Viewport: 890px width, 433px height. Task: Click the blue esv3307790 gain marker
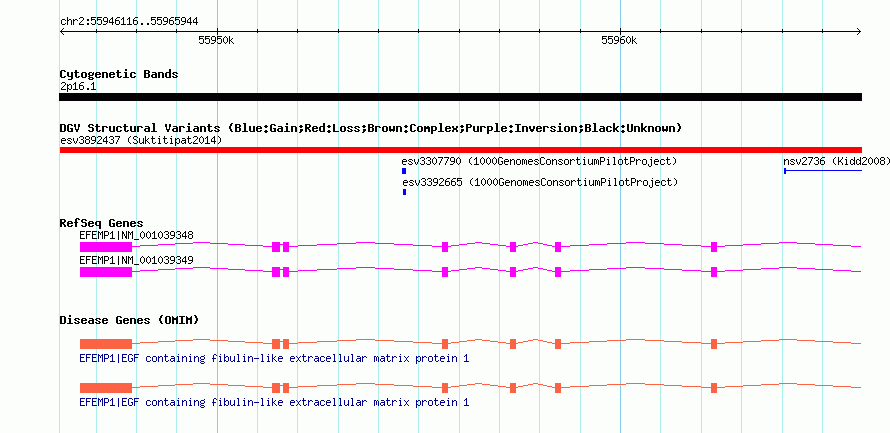pyautogui.click(x=404, y=171)
